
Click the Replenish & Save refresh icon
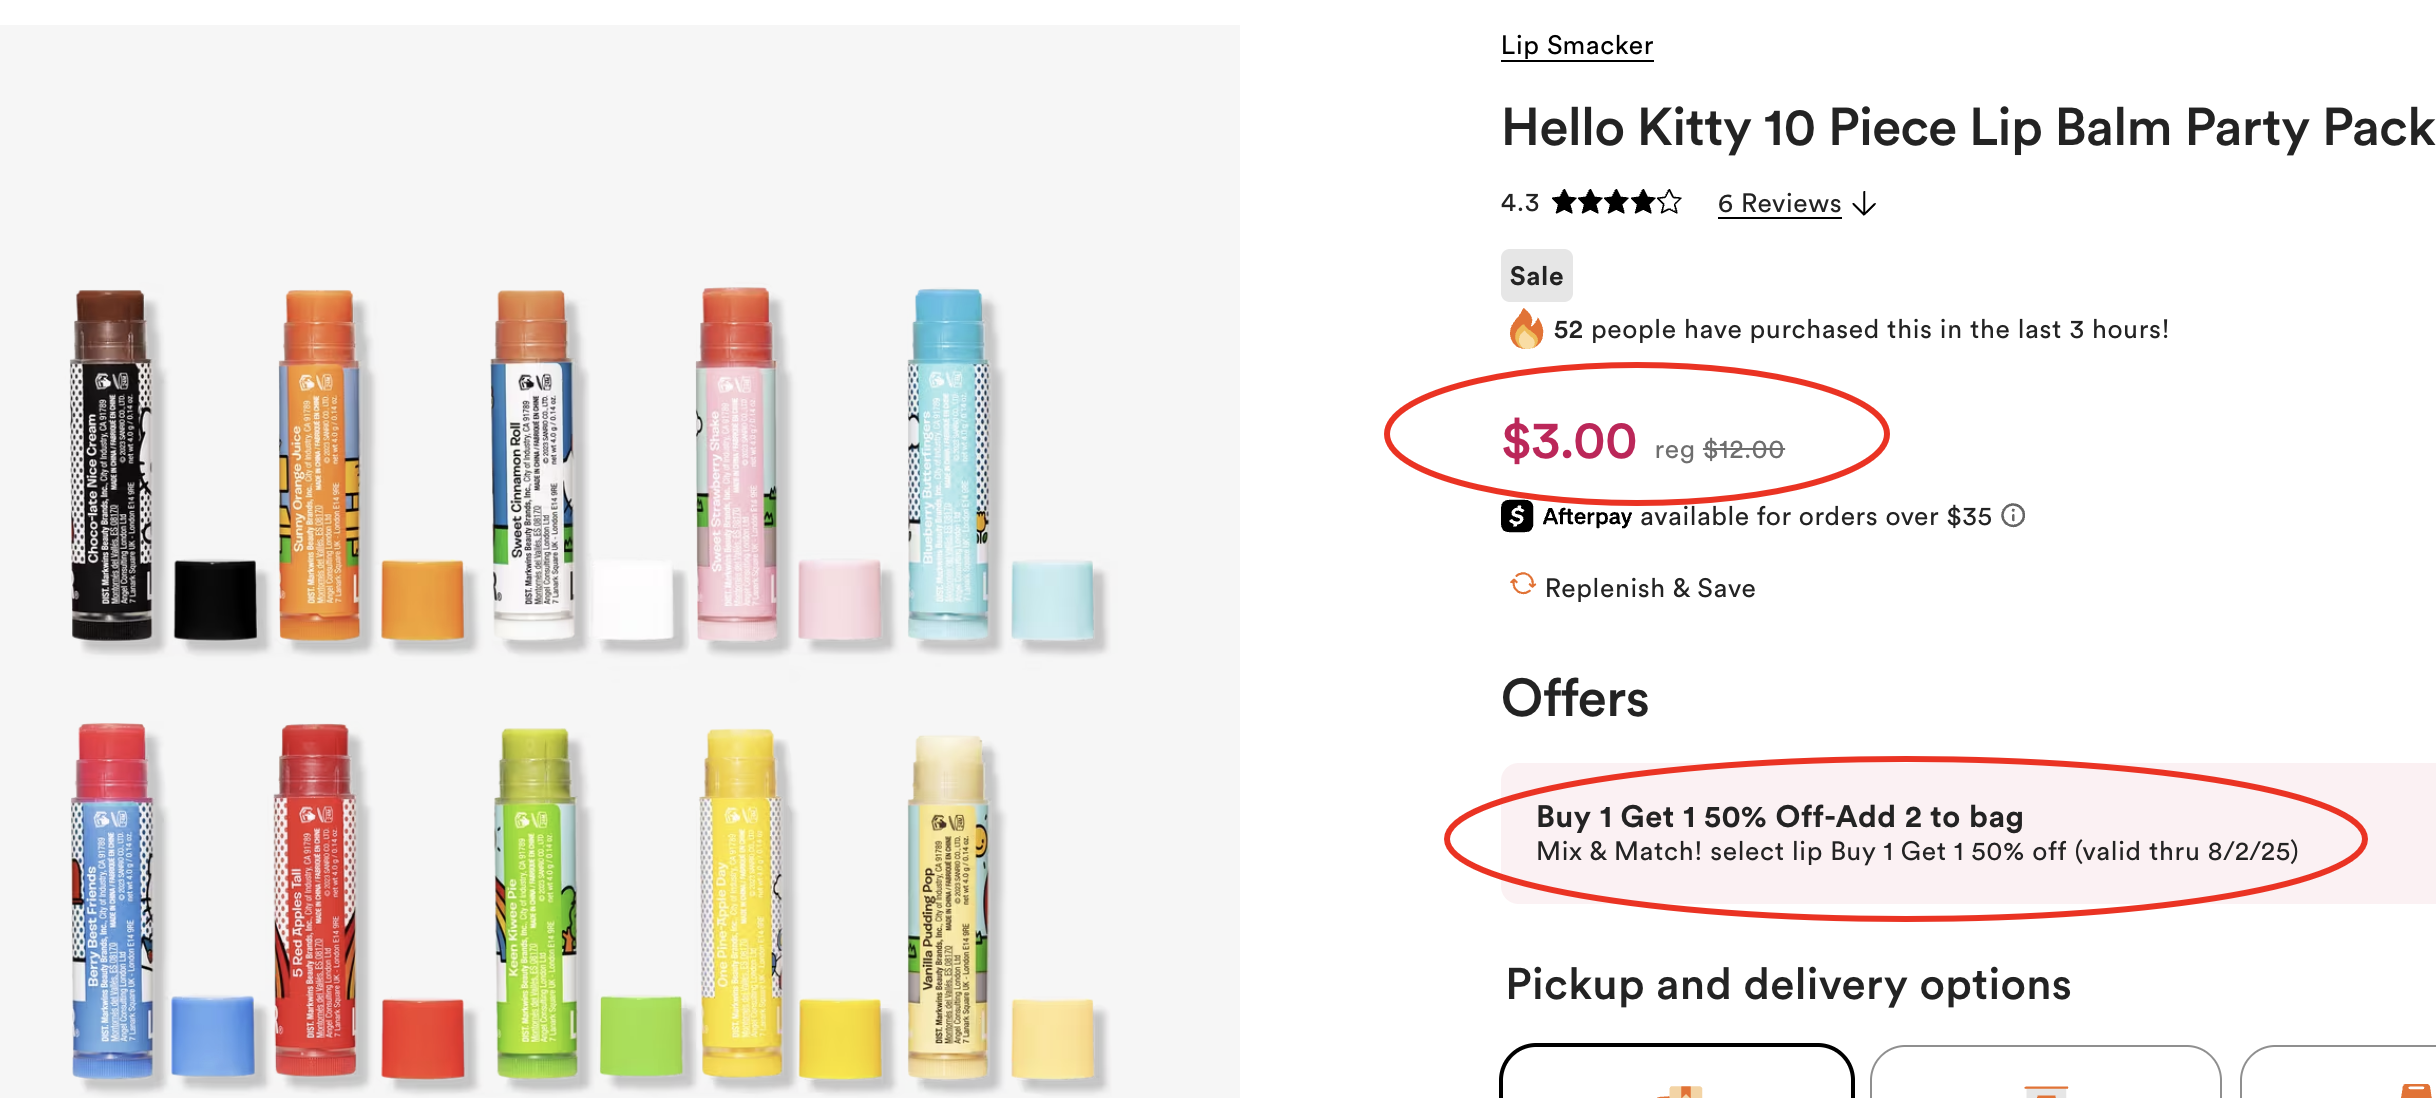coord(1522,585)
